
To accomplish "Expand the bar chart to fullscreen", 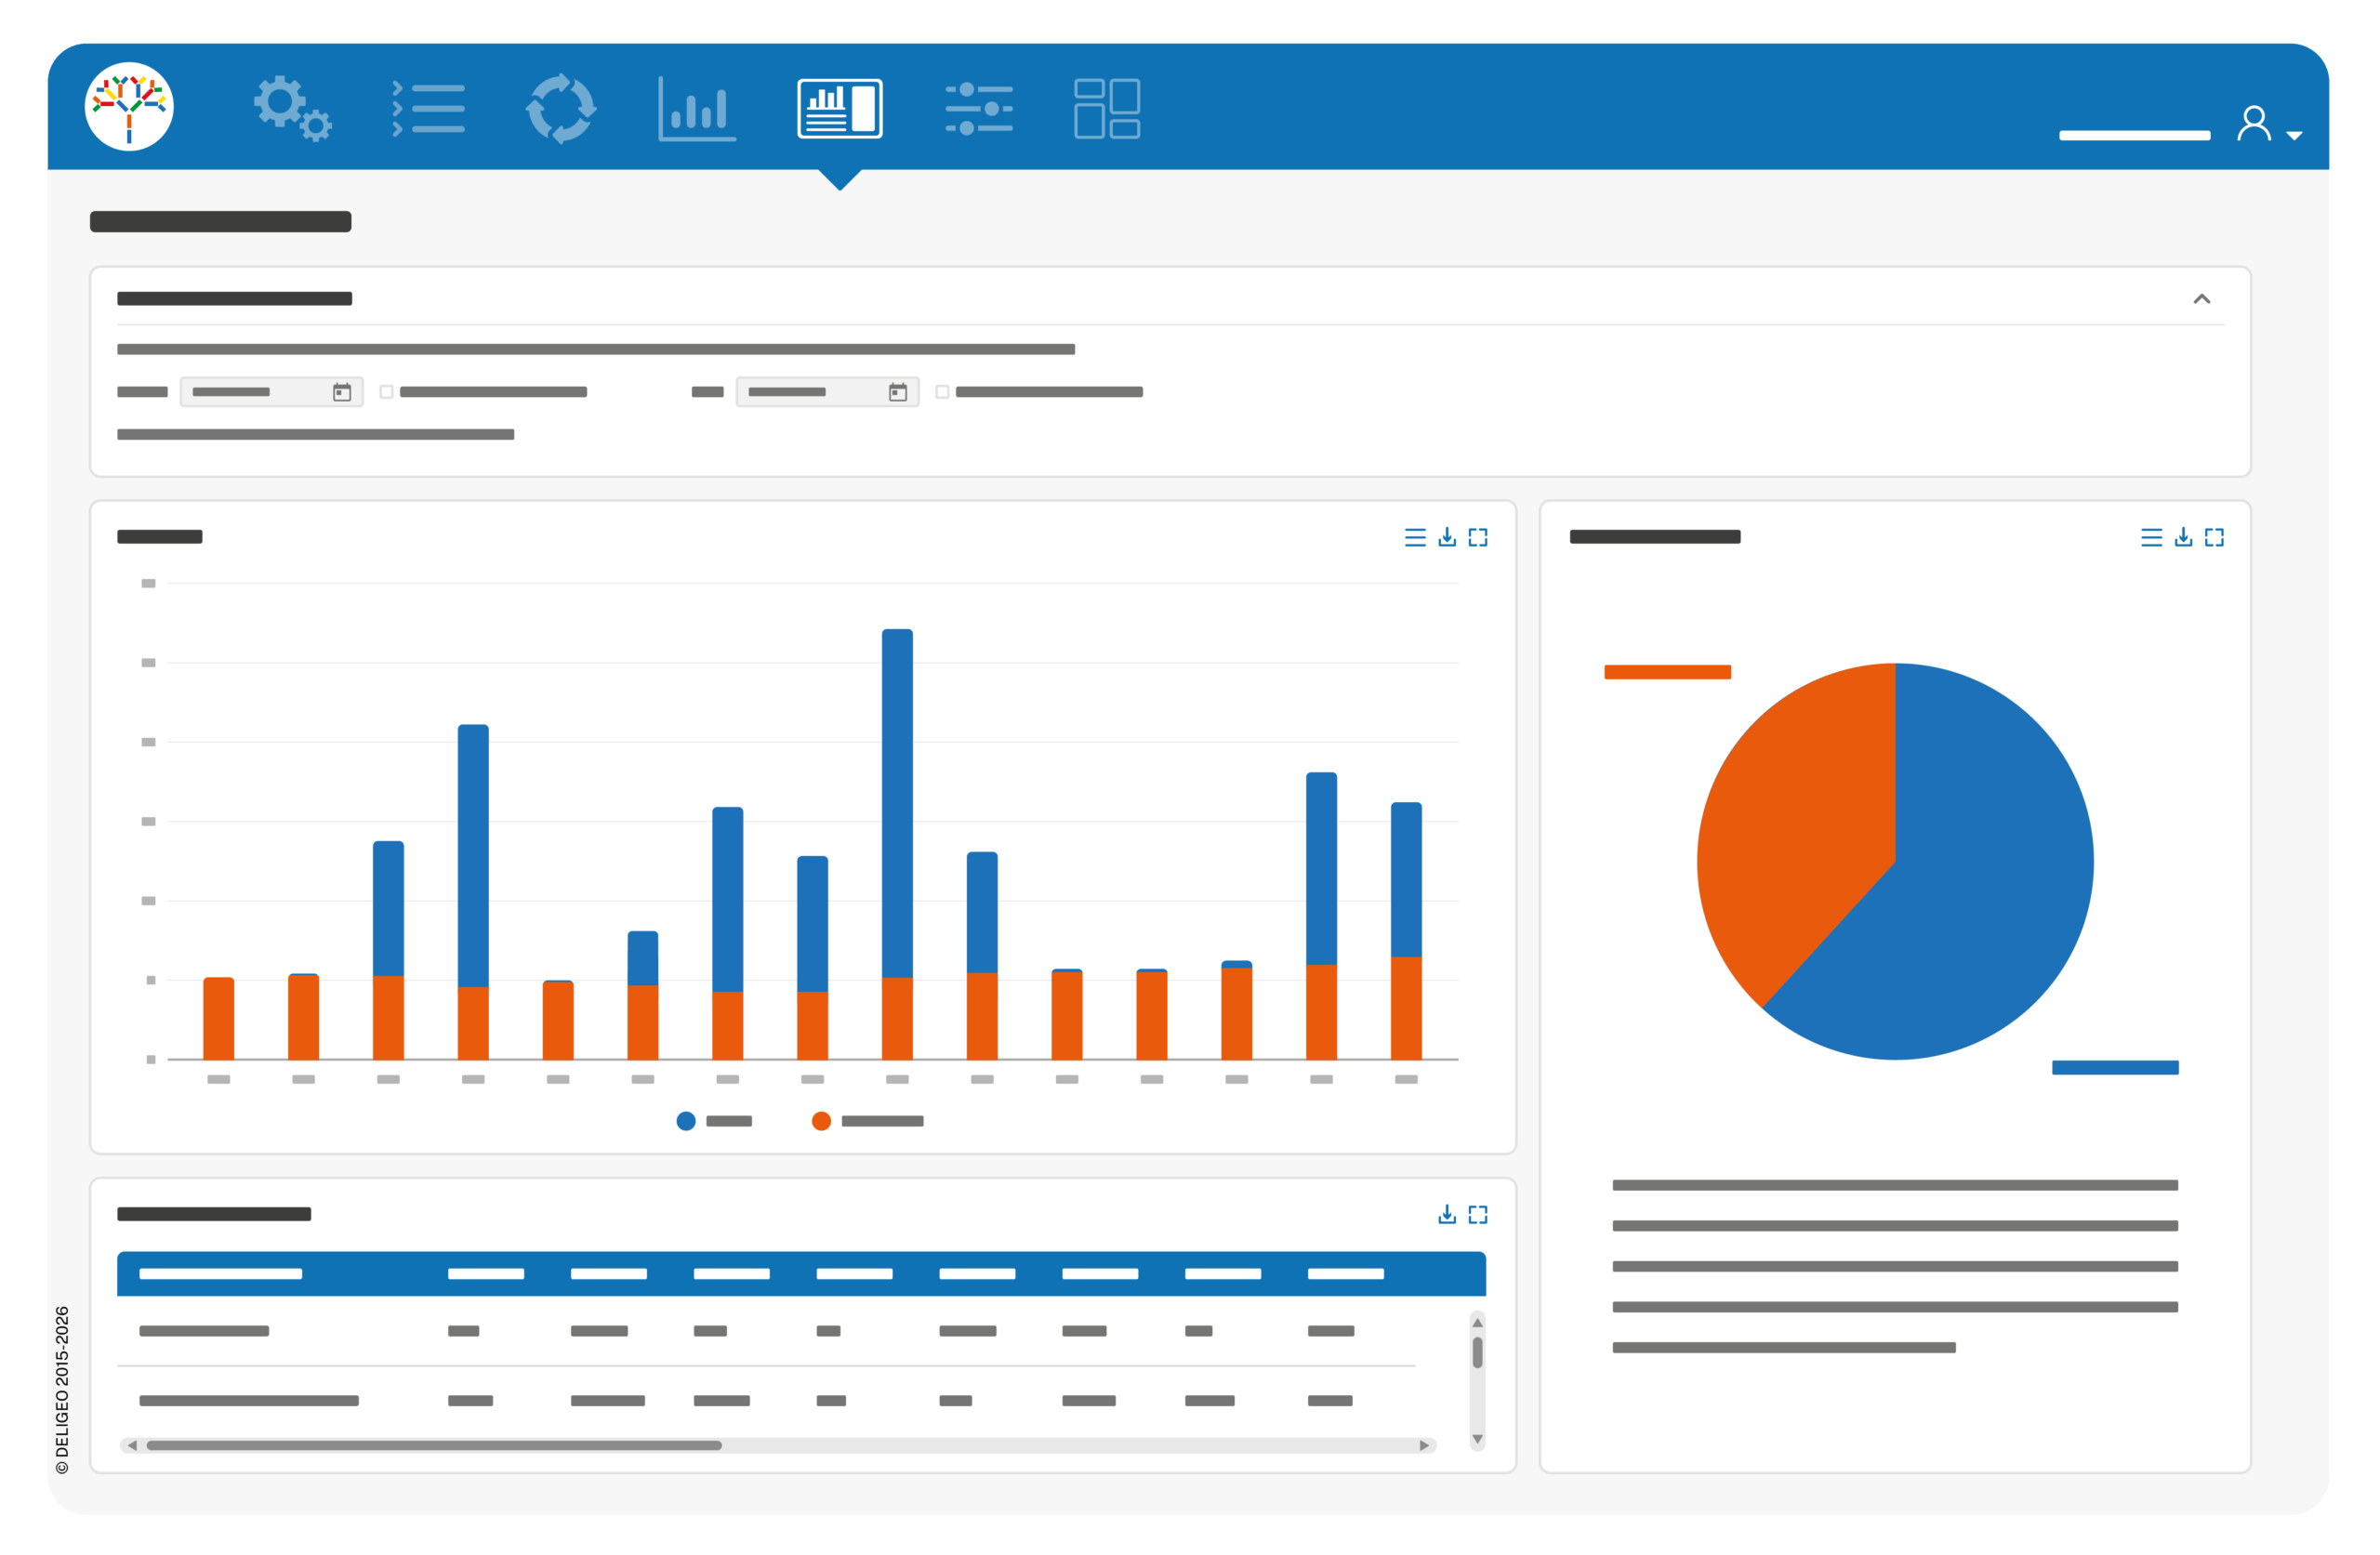I will tap(1478, 538).
